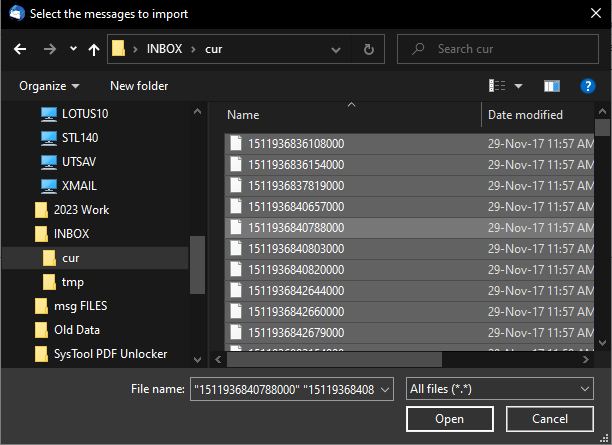This screenshot has height=445, width=612.
Task: Sort by the Name column header
Action: [243, 115]
